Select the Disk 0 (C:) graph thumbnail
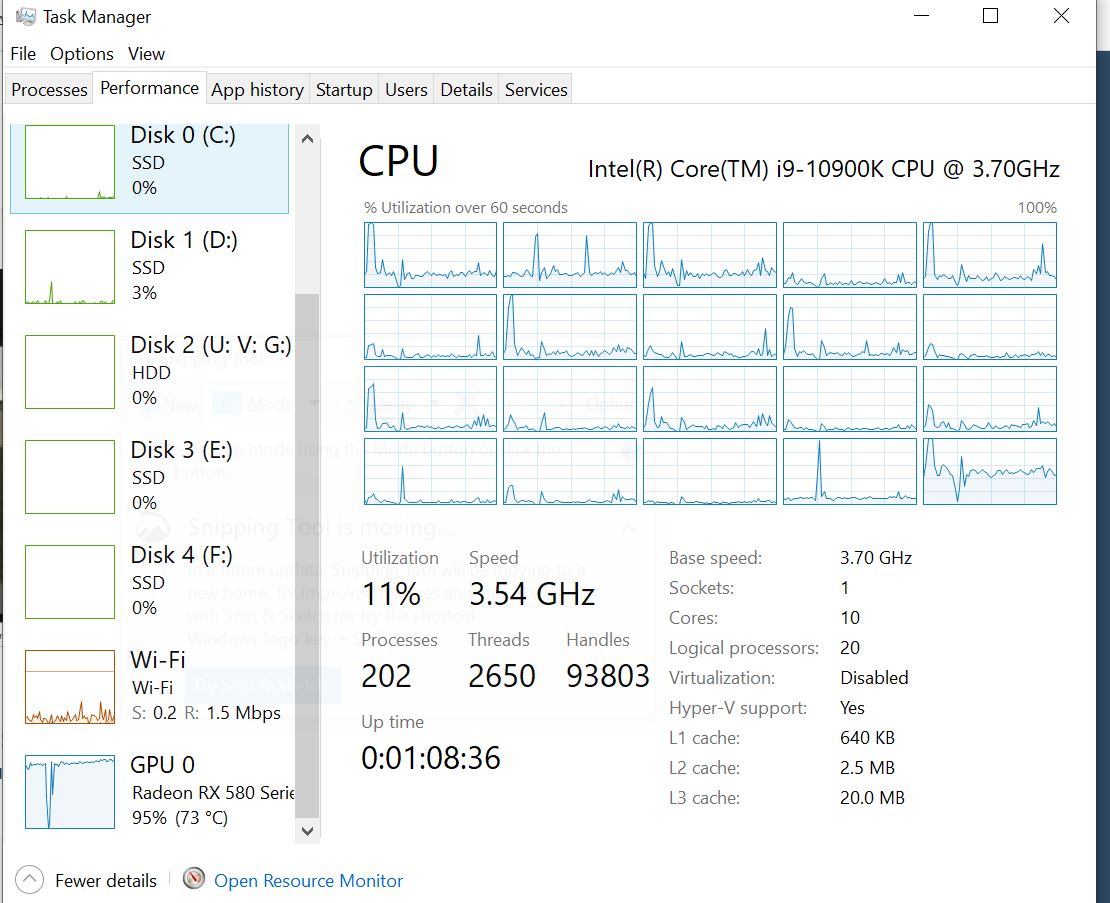 [x=70, y=162]
